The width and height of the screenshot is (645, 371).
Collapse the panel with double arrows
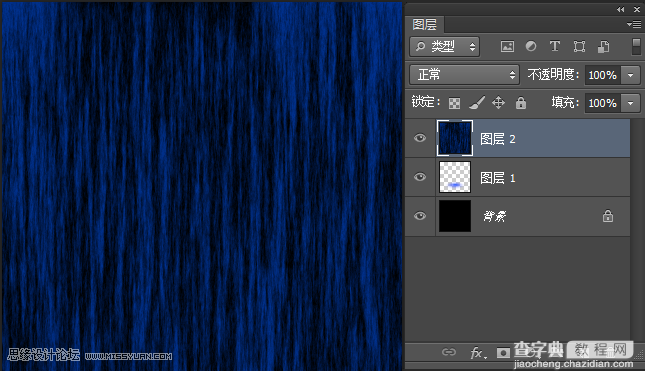tap(621, 9)
